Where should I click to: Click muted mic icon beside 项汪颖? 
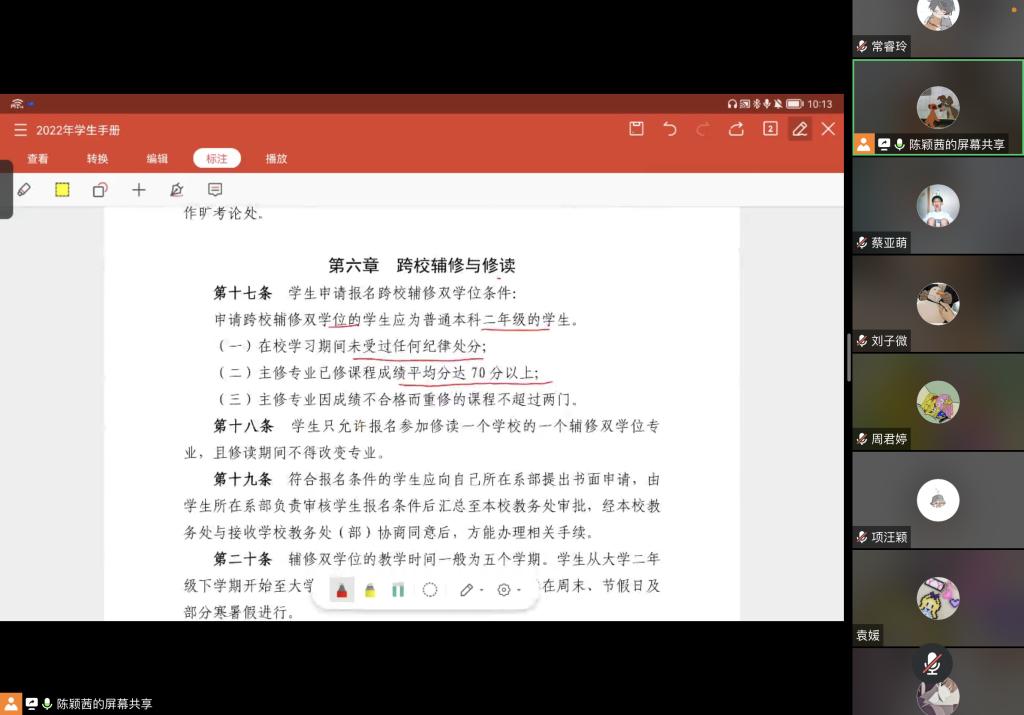pos(862,537)
